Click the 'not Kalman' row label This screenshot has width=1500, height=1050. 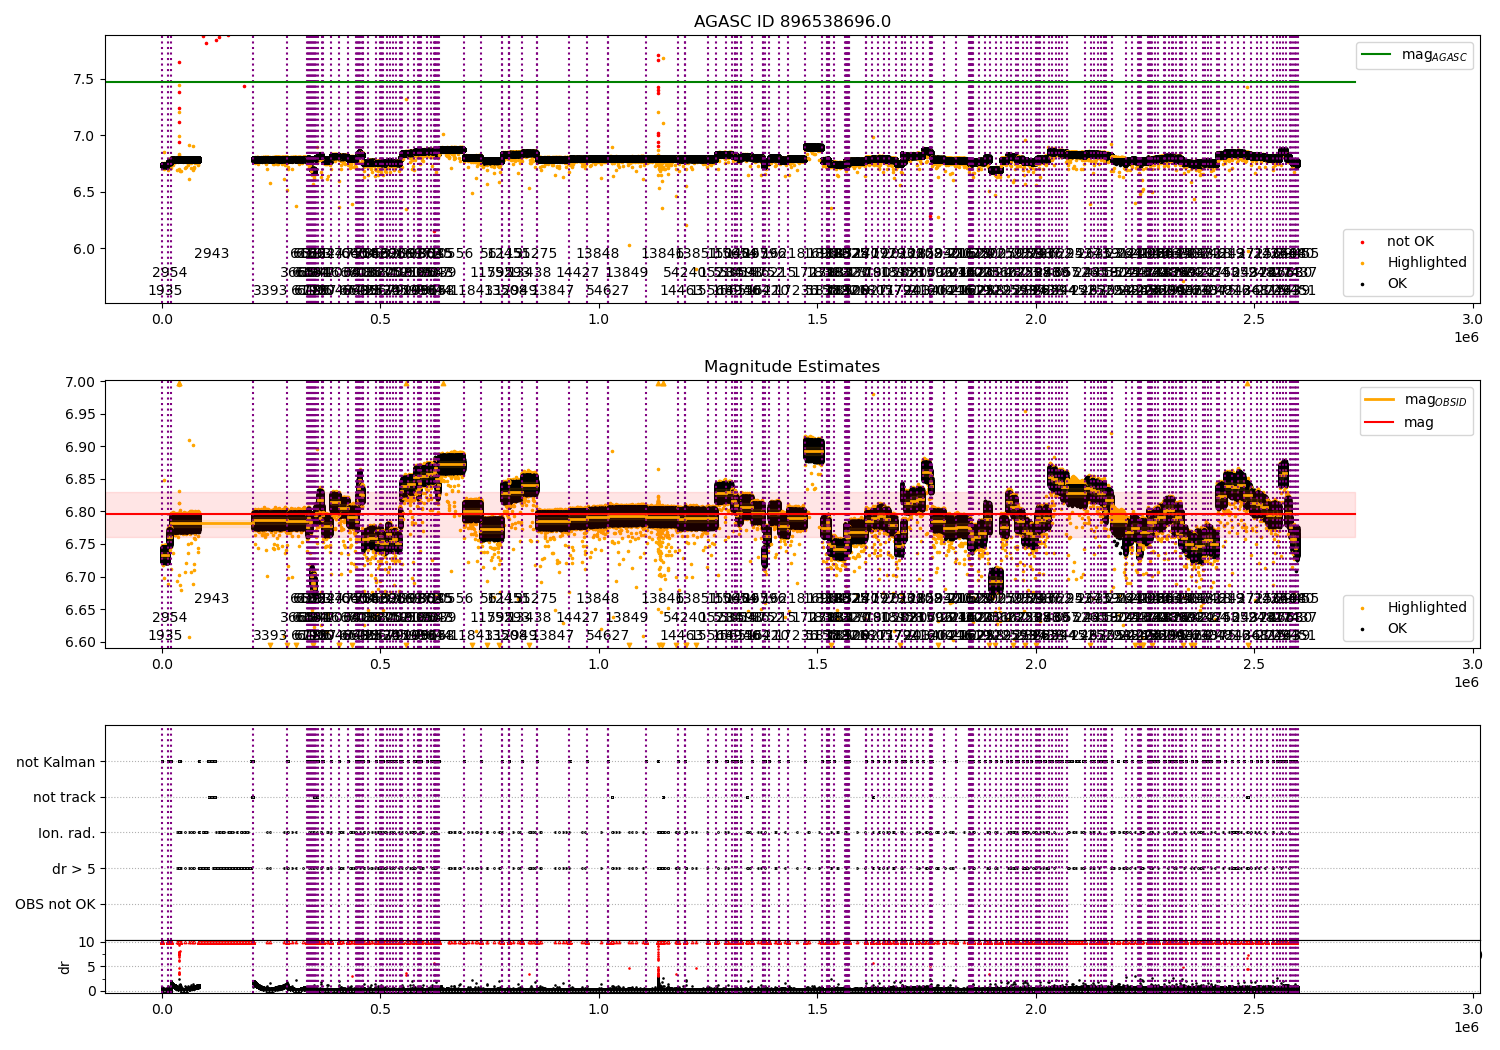point(56,762)
